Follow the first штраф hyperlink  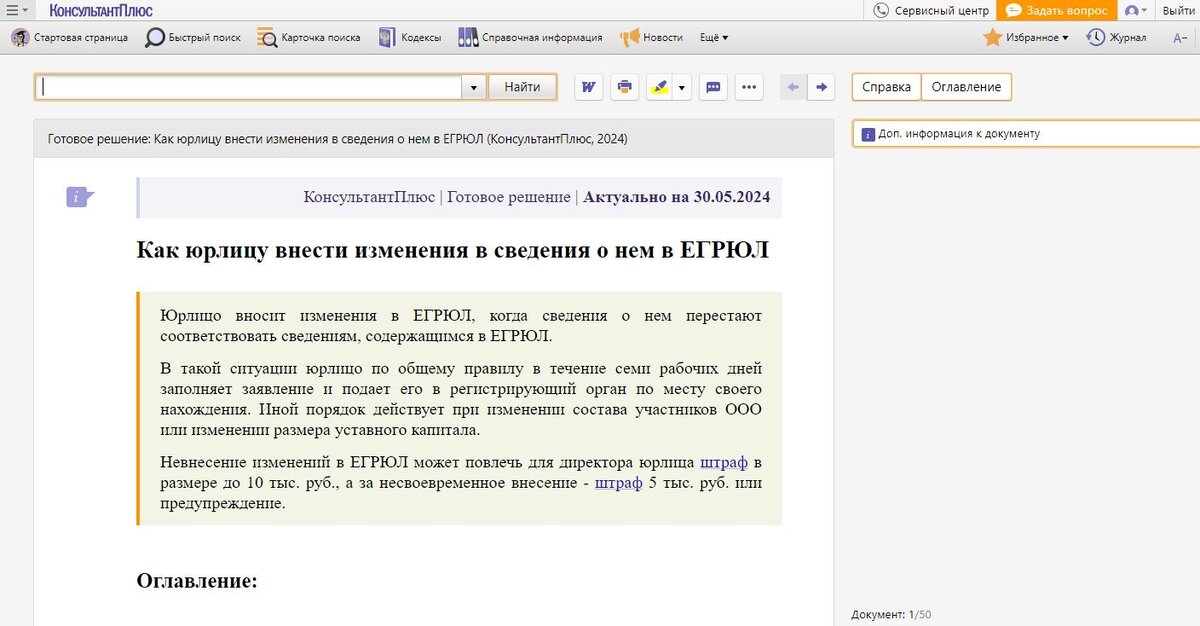pyautogui.click(x=724, y=462)
